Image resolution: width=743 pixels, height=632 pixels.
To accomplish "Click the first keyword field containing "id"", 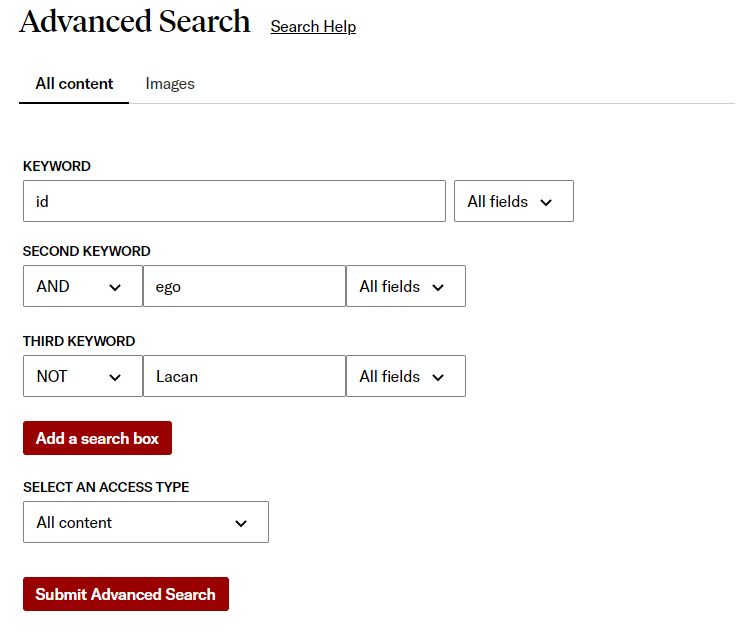I will 234,201.
